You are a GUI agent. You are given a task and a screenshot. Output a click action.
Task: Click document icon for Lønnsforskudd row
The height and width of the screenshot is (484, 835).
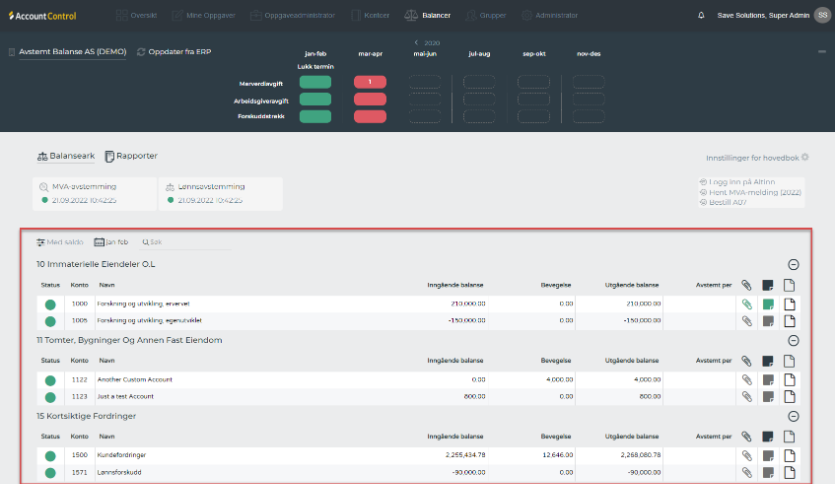click(789, 472)
